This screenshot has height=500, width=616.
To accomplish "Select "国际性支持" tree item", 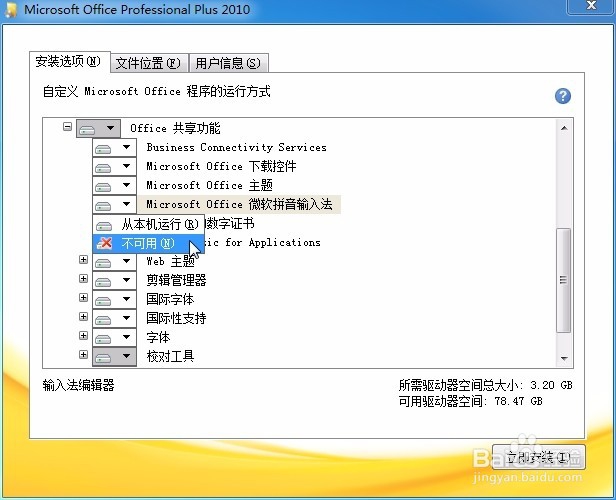I will 176,318.
